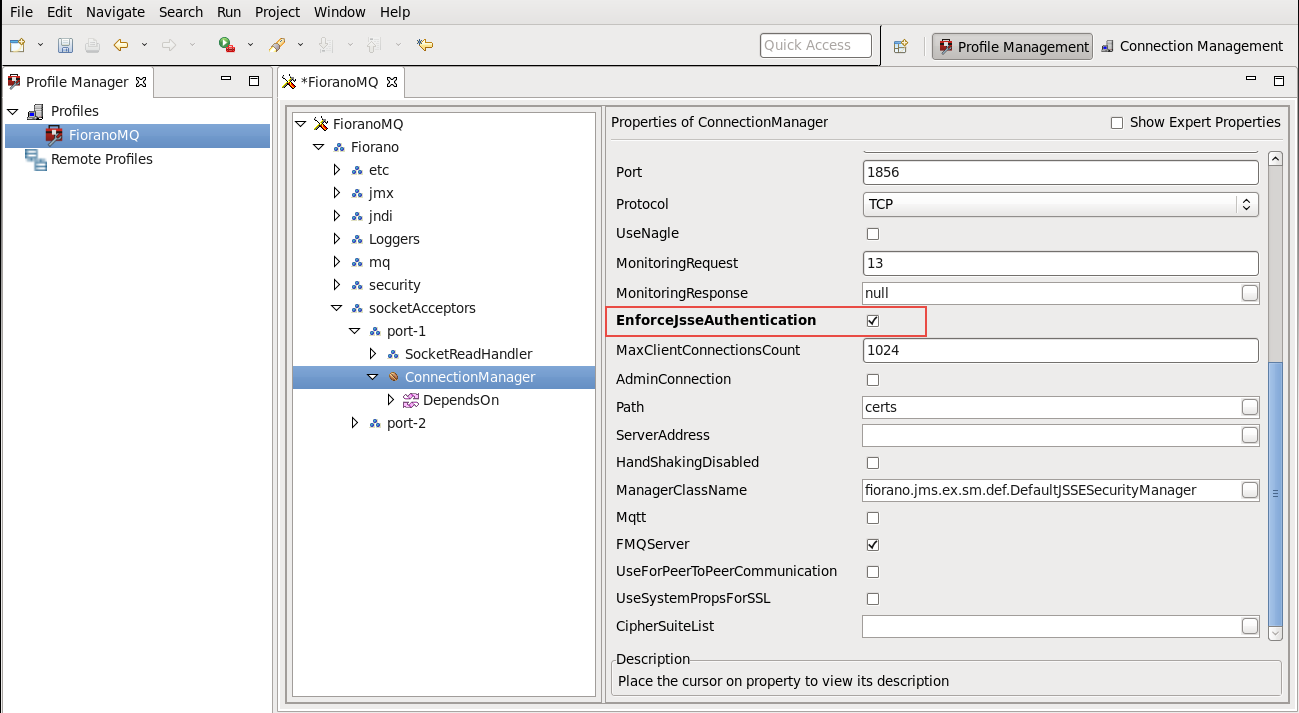The width and height of the screenshot is (1299, 713).
Task: Open the Project menu
Action: click(277, 12)
